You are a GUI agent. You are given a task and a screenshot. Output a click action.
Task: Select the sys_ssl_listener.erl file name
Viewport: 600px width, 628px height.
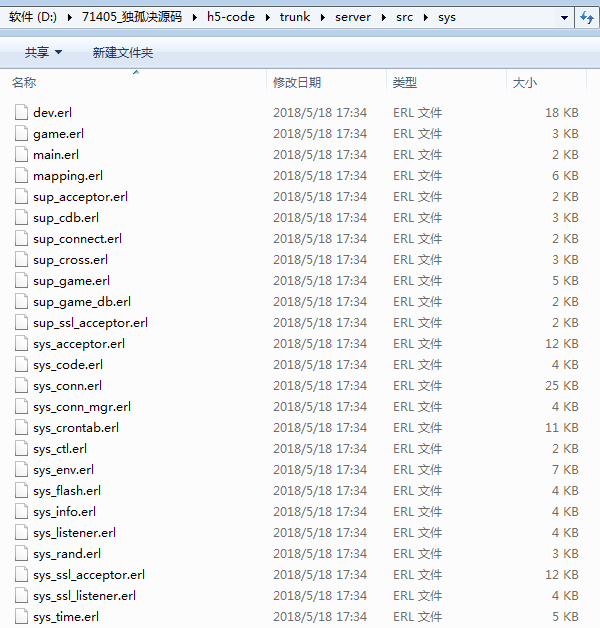[84, 596]
